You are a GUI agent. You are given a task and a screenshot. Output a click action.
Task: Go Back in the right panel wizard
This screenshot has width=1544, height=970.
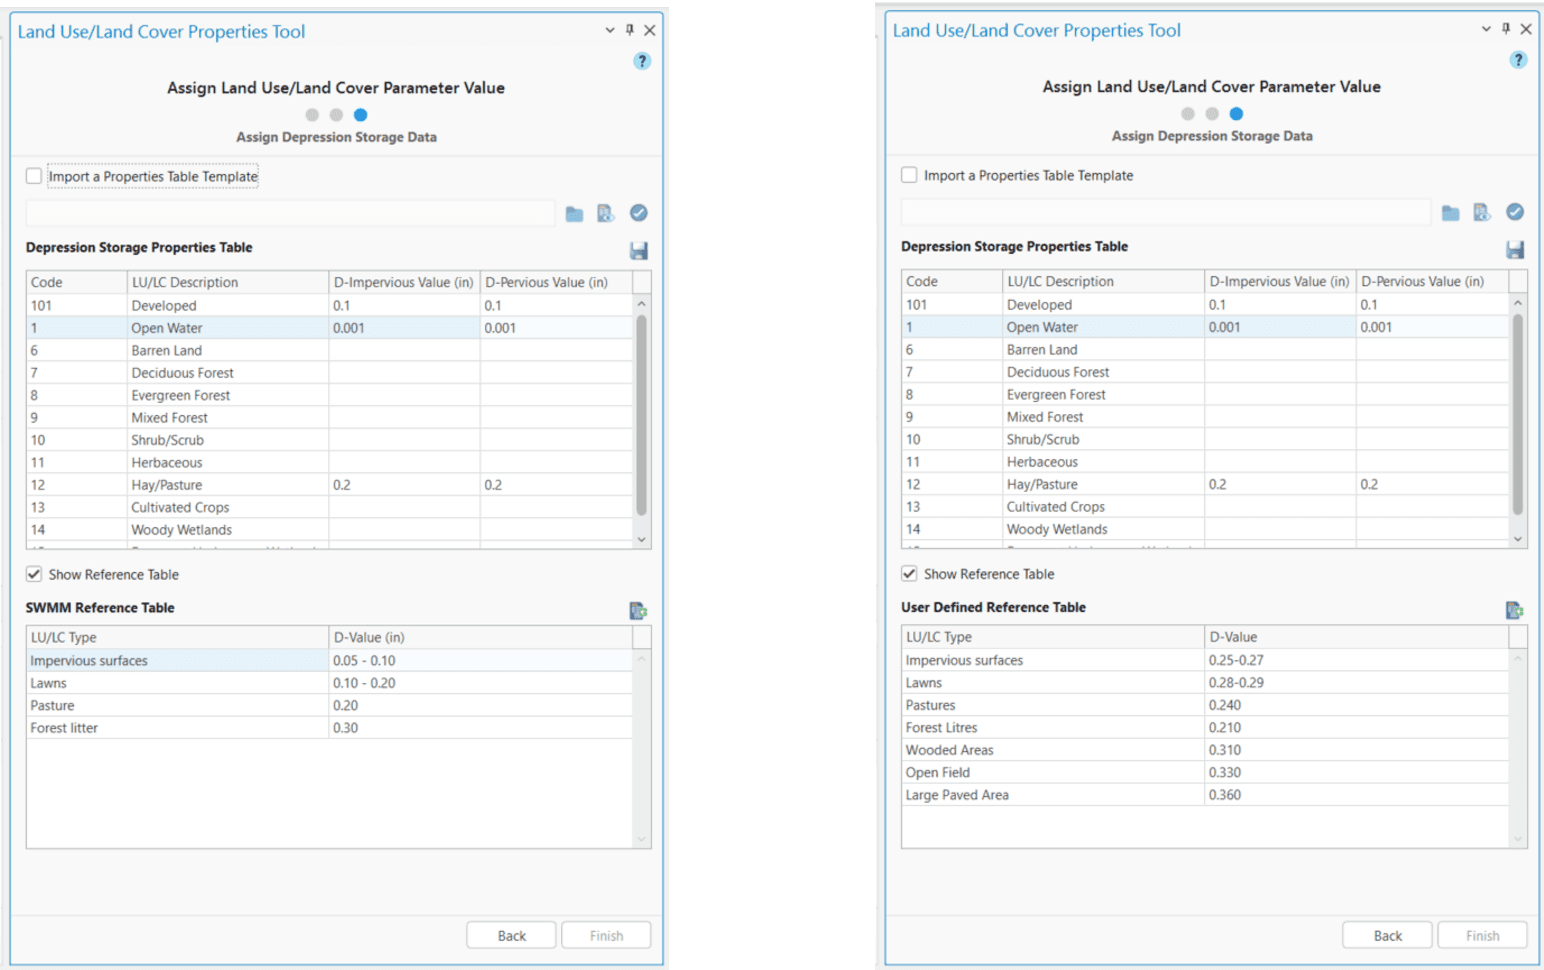[1387, 935]
